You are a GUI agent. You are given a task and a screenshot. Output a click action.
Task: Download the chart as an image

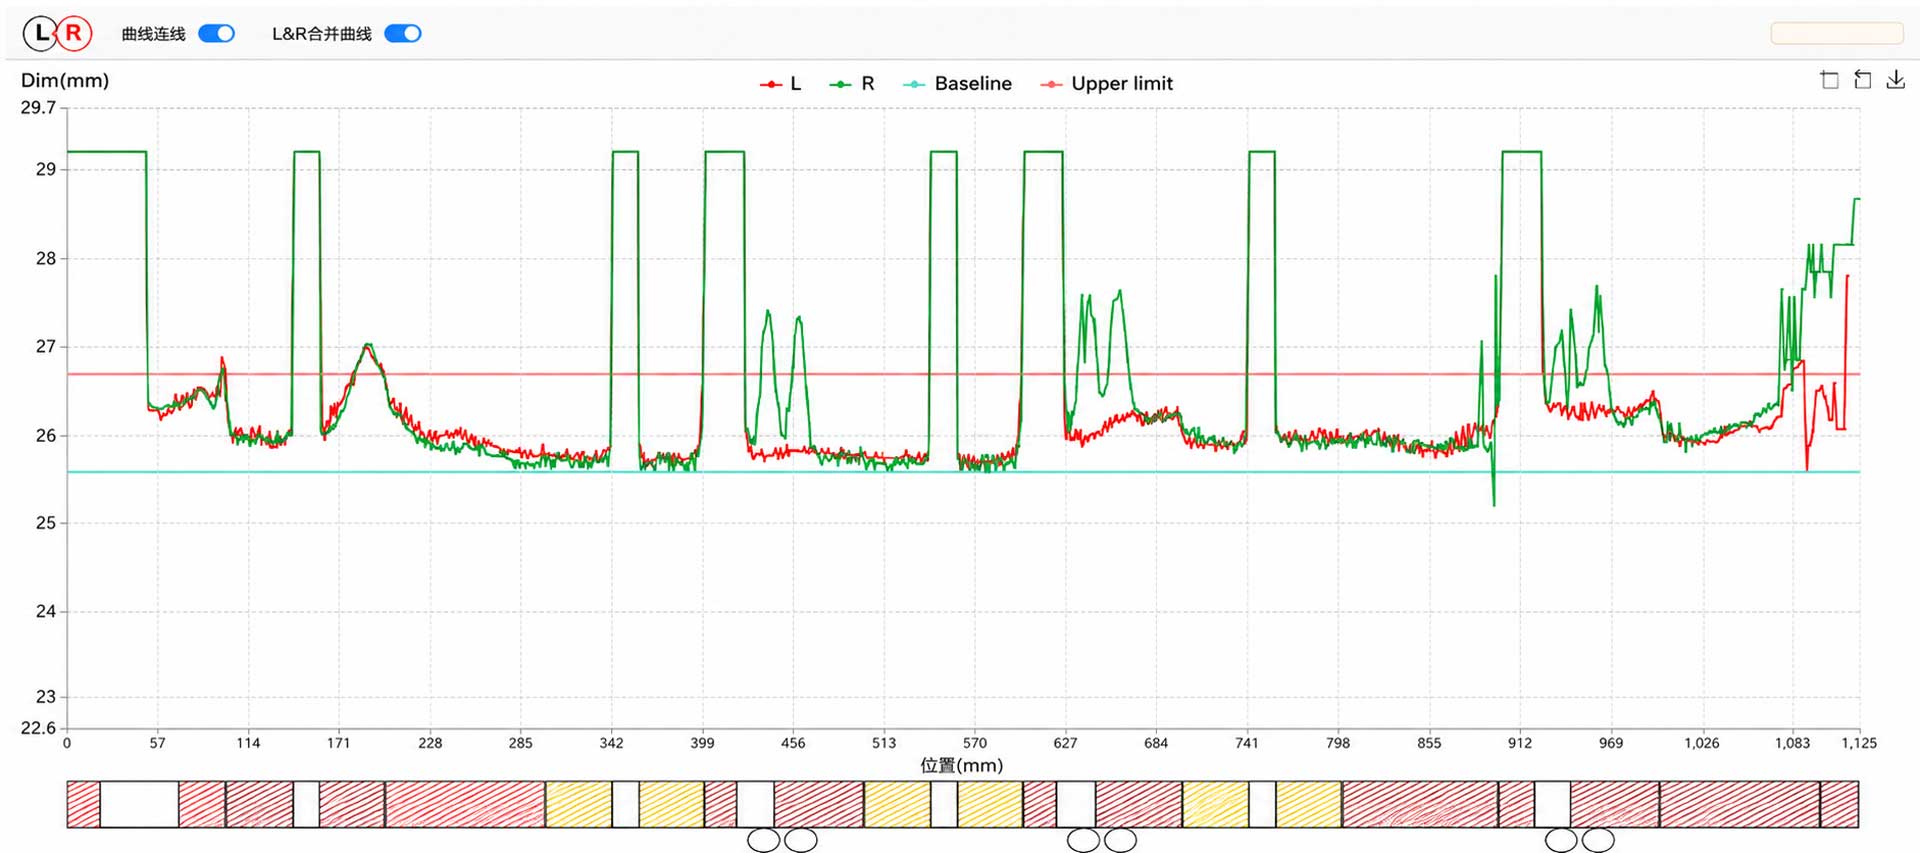tap(1895, 80)
